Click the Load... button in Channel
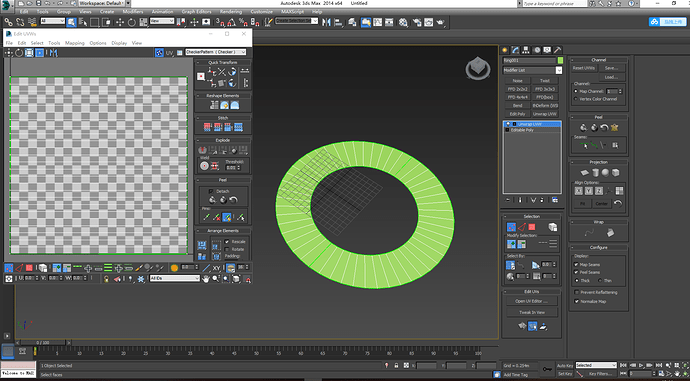The width and height of the screenshot is (690, 381). pos(611,77)
